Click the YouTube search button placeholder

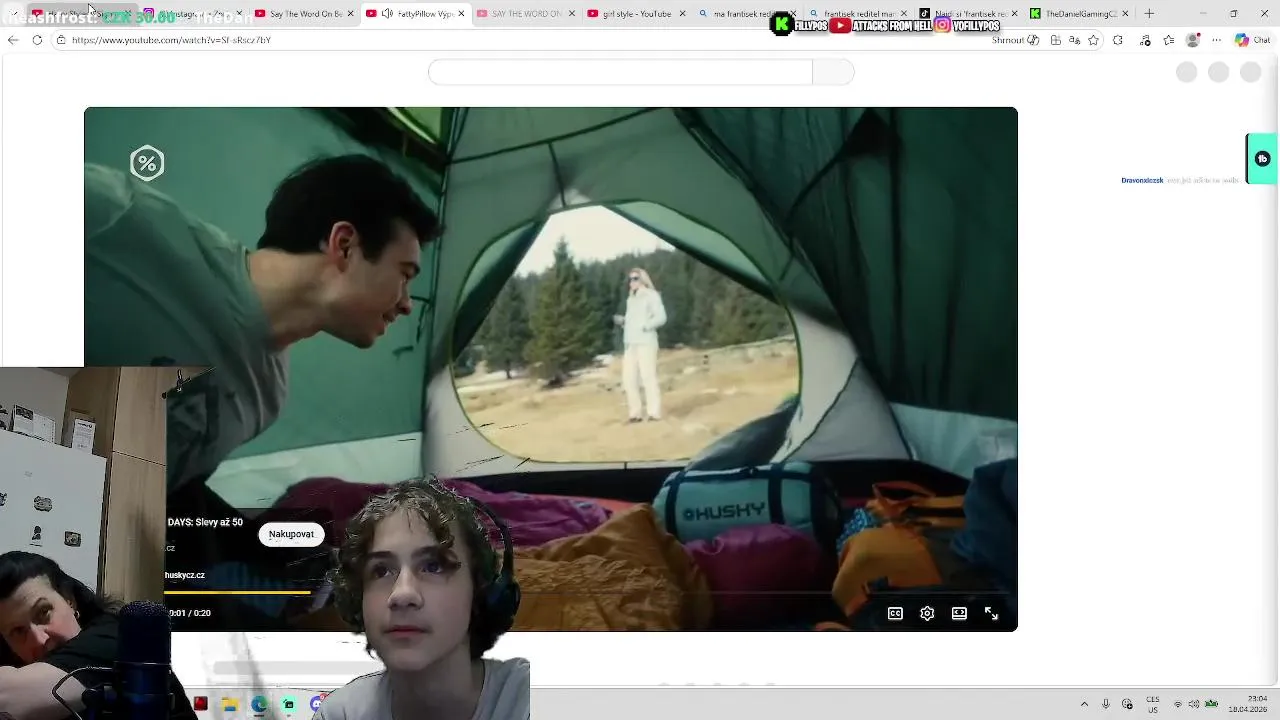[x=834, y=72]
